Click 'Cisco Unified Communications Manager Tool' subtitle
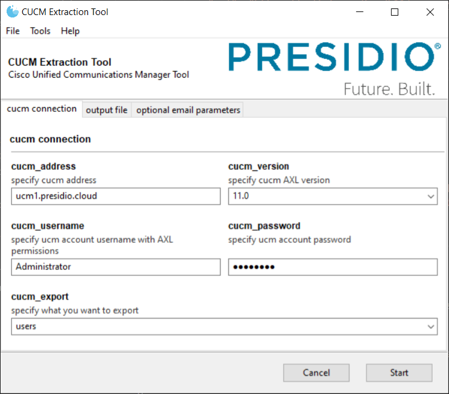Viewport: 449px width, 394px height. pos(99,75)
